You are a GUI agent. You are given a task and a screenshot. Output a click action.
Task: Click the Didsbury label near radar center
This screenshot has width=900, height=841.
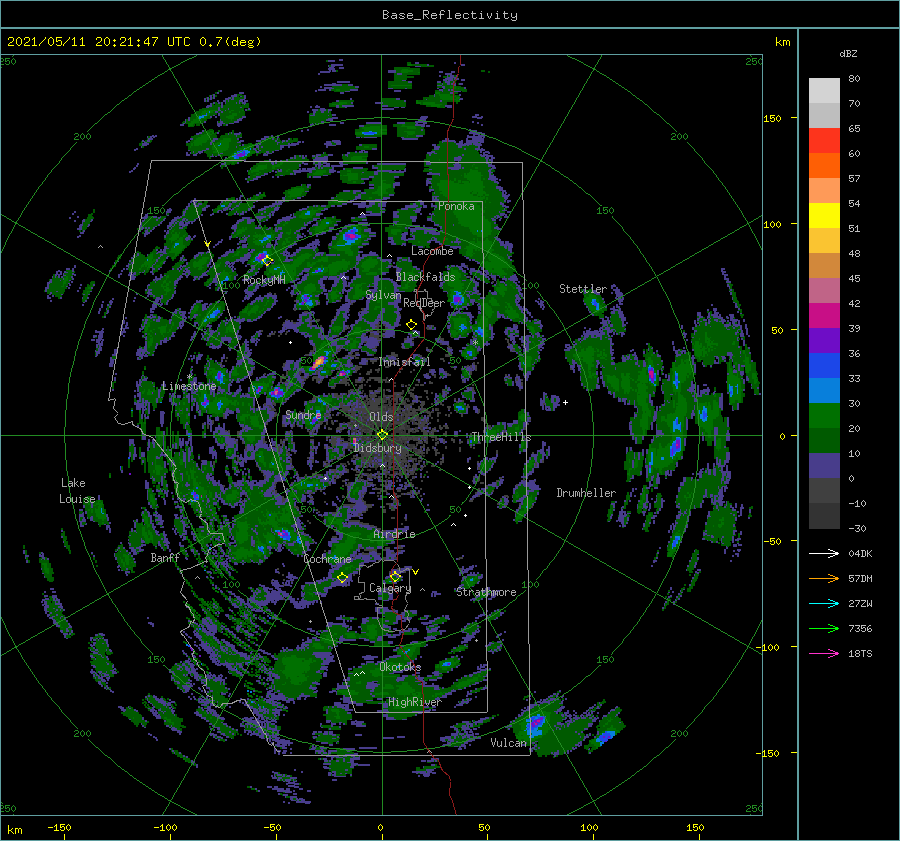(377, 448)
